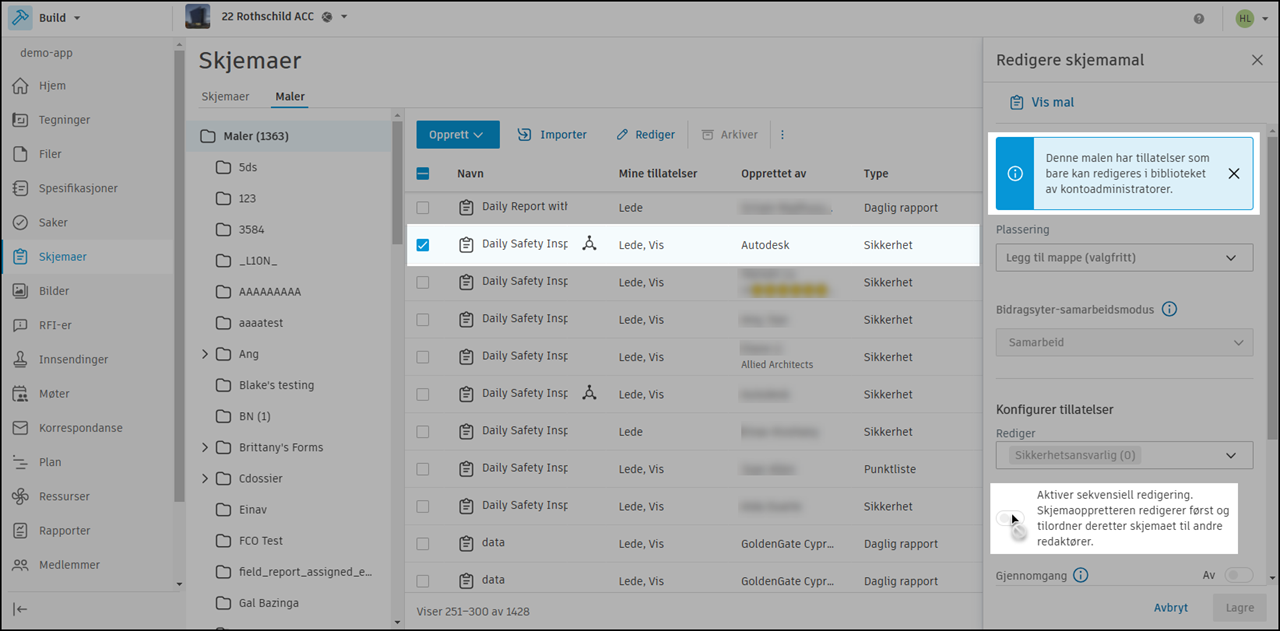Open the HL user avatar menu
Viewport: 1280px width, 631px height.
(x=1244, y=18)
